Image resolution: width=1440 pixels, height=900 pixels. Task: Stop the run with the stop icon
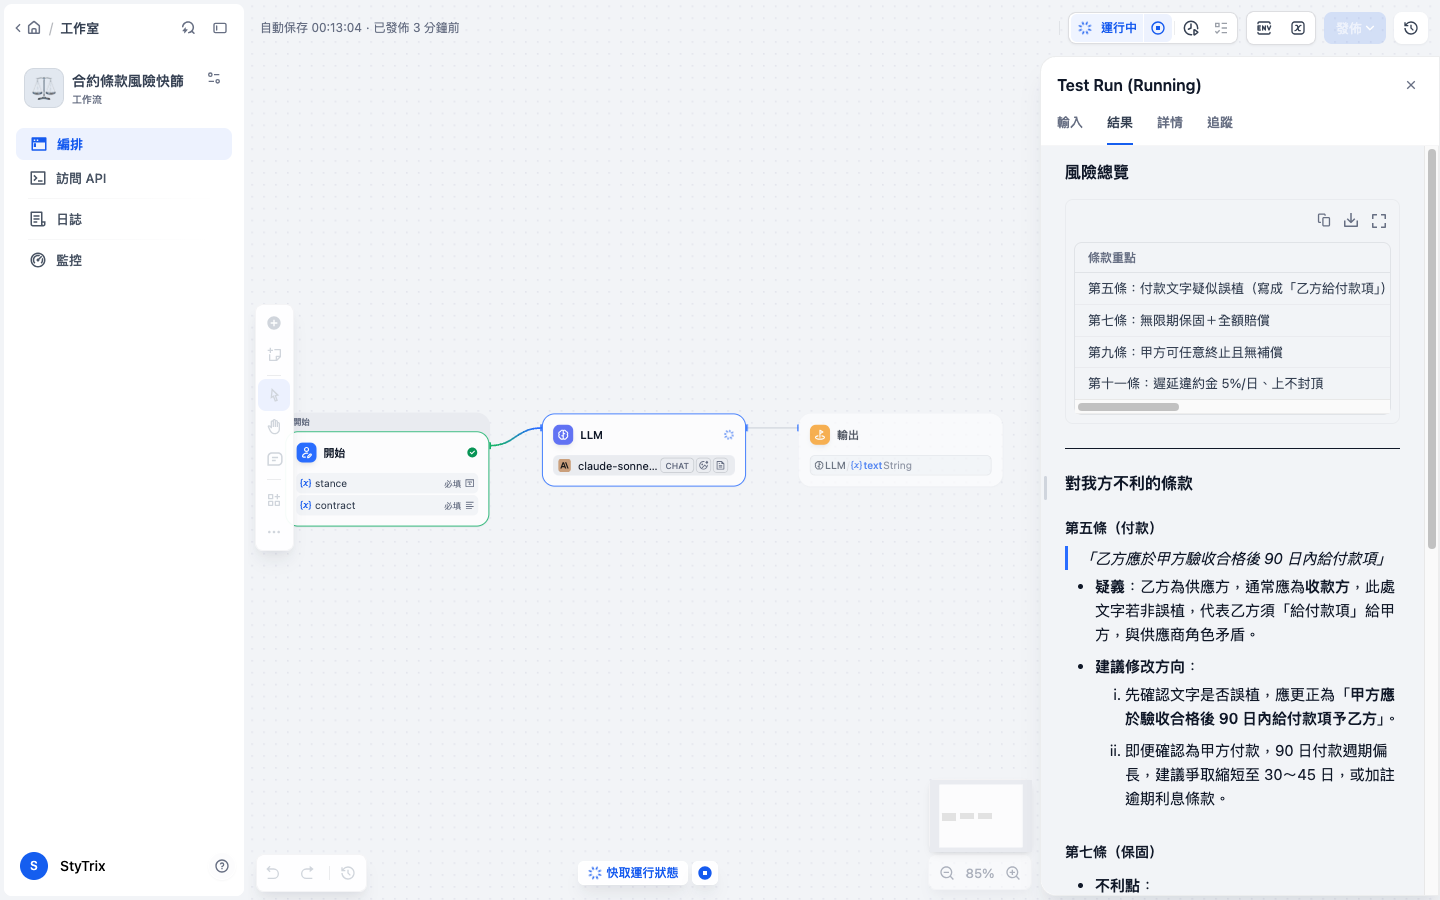point(1158,28)
